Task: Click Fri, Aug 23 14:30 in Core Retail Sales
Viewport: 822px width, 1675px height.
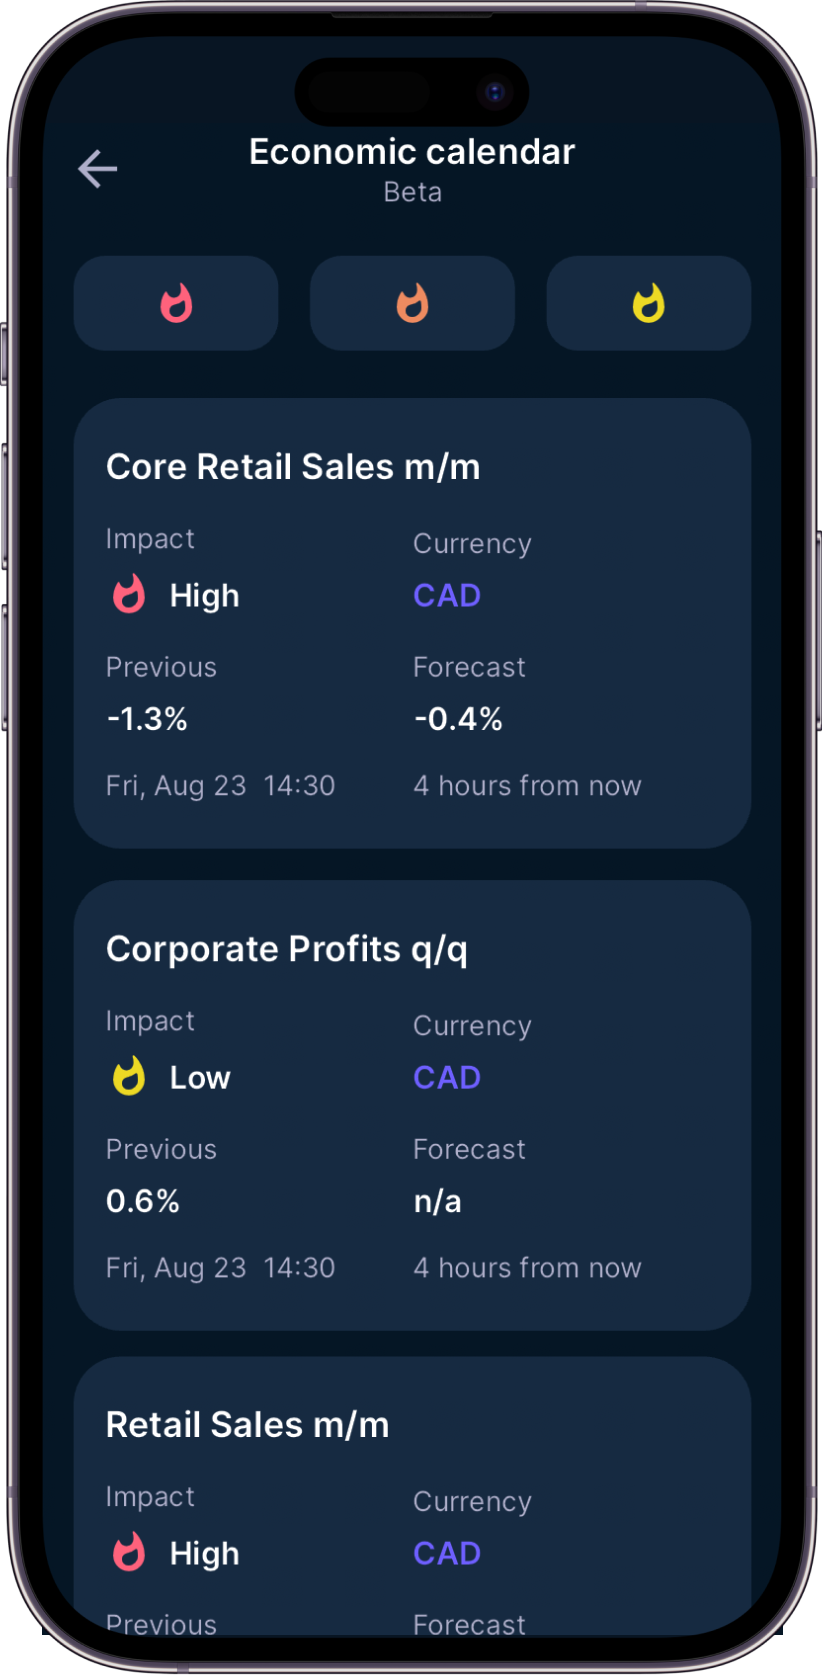Action: pos(220,786)
